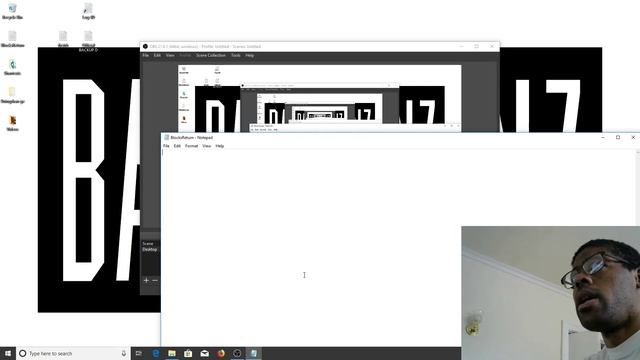Open the Recycle Bin desktop icon
Image resolution: width=640 pixels, height=360 pixels.
coord(12,11)
